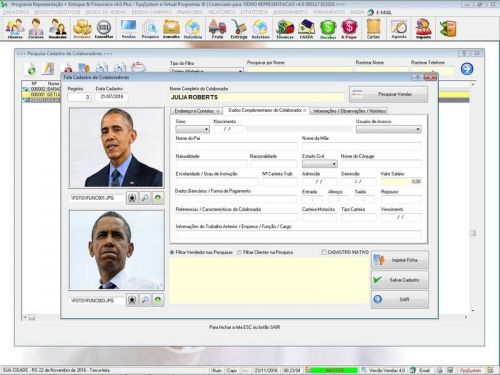Click the Pesquisar Vendas button
This screenshot has height=375, width=500.
[389, 94]
